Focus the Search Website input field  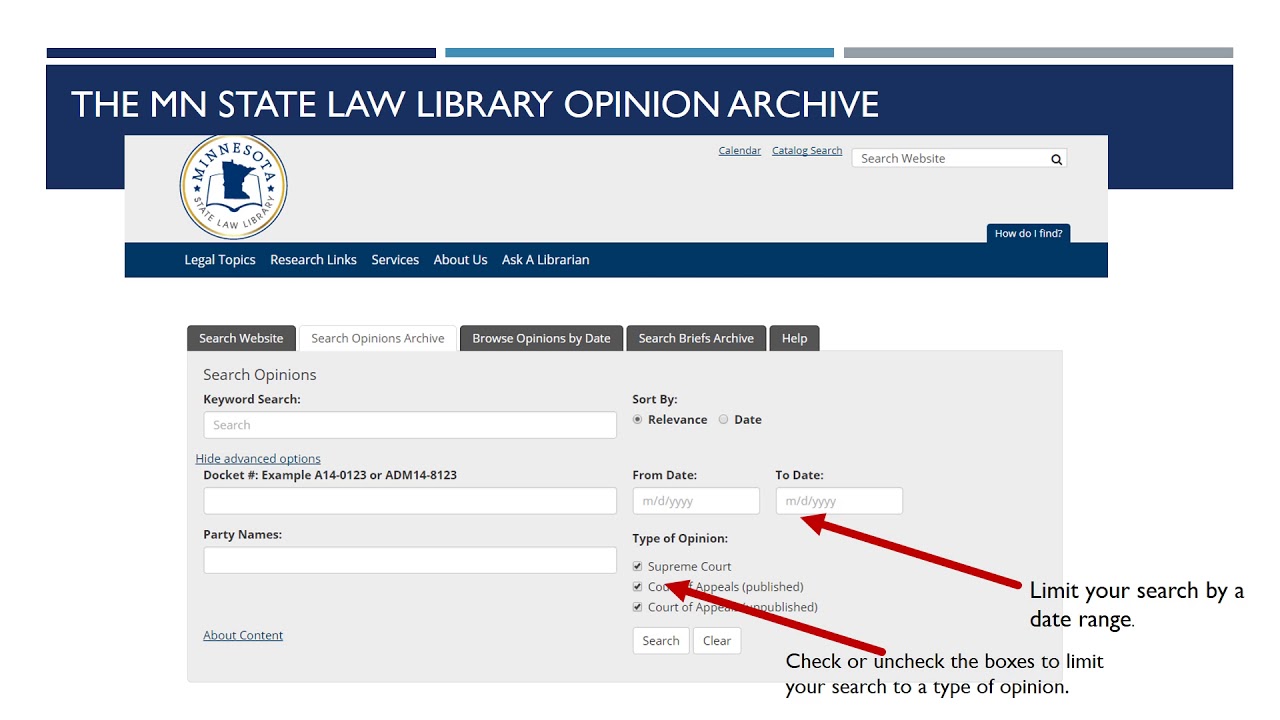click(x=959, y=159)
